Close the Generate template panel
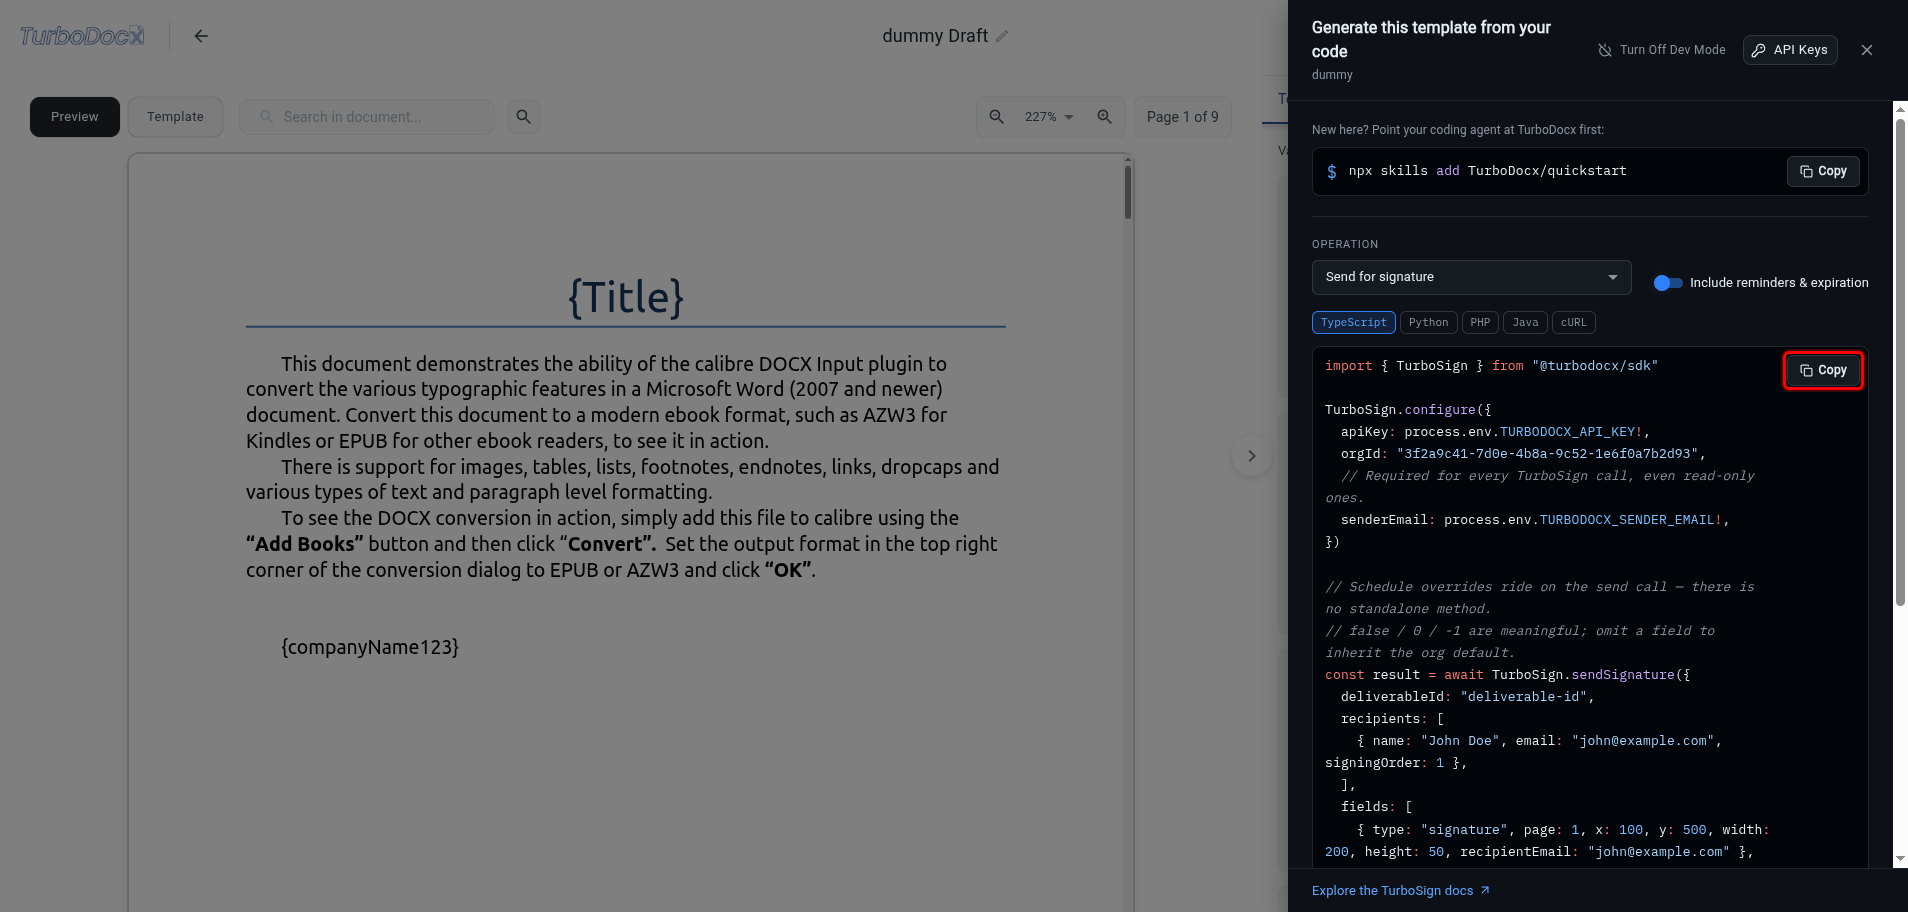The image size is (1908, 912). pyautogui.click(x=1866, y=50)
